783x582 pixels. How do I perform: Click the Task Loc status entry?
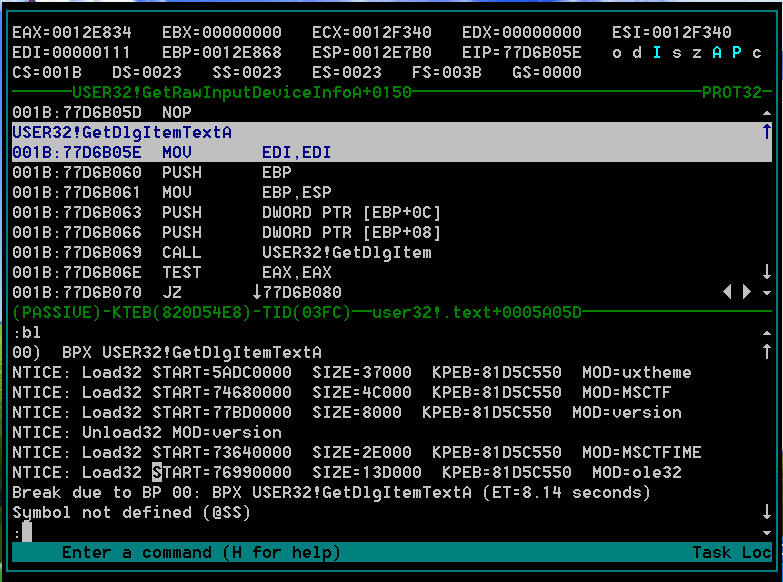coord(732,553)
